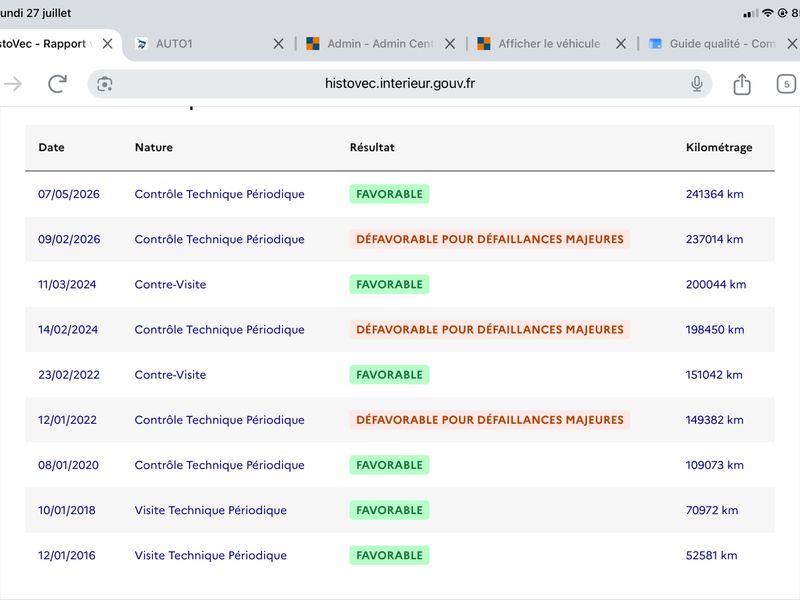Image resolution: width=800 pixels, height=600 pixels.
Task: Click the date 12/01/2016
Action: coord(67,555)
